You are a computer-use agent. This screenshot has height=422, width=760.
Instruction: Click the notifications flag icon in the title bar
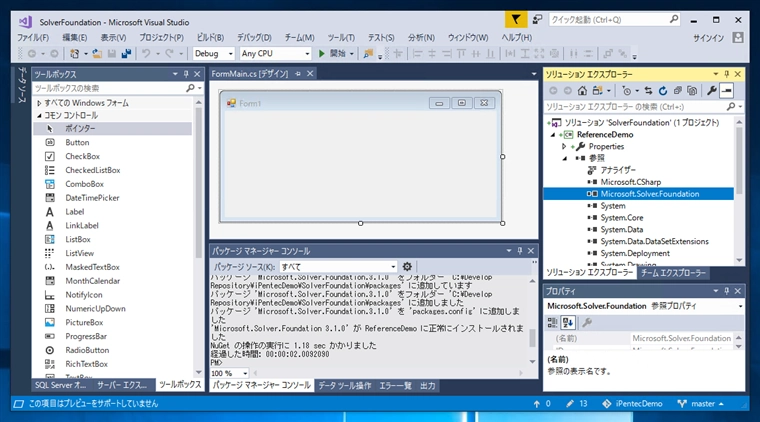516,19
